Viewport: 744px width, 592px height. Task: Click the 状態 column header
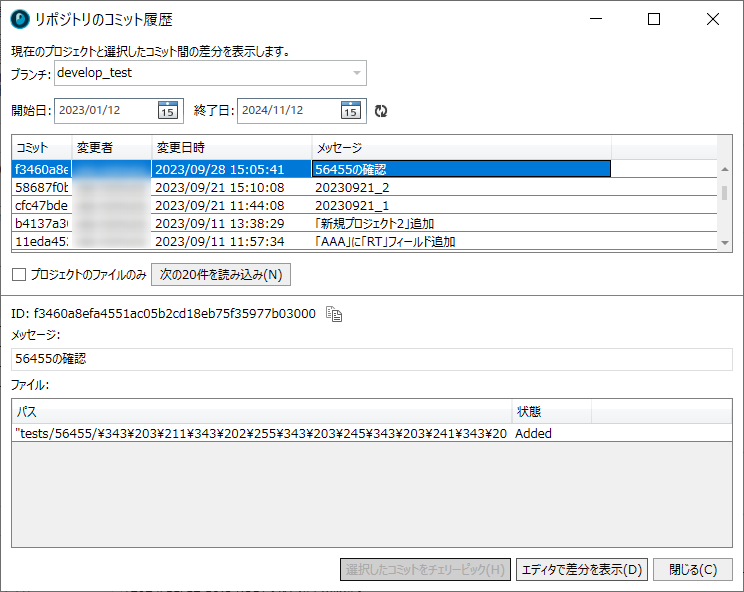[552, 411]
